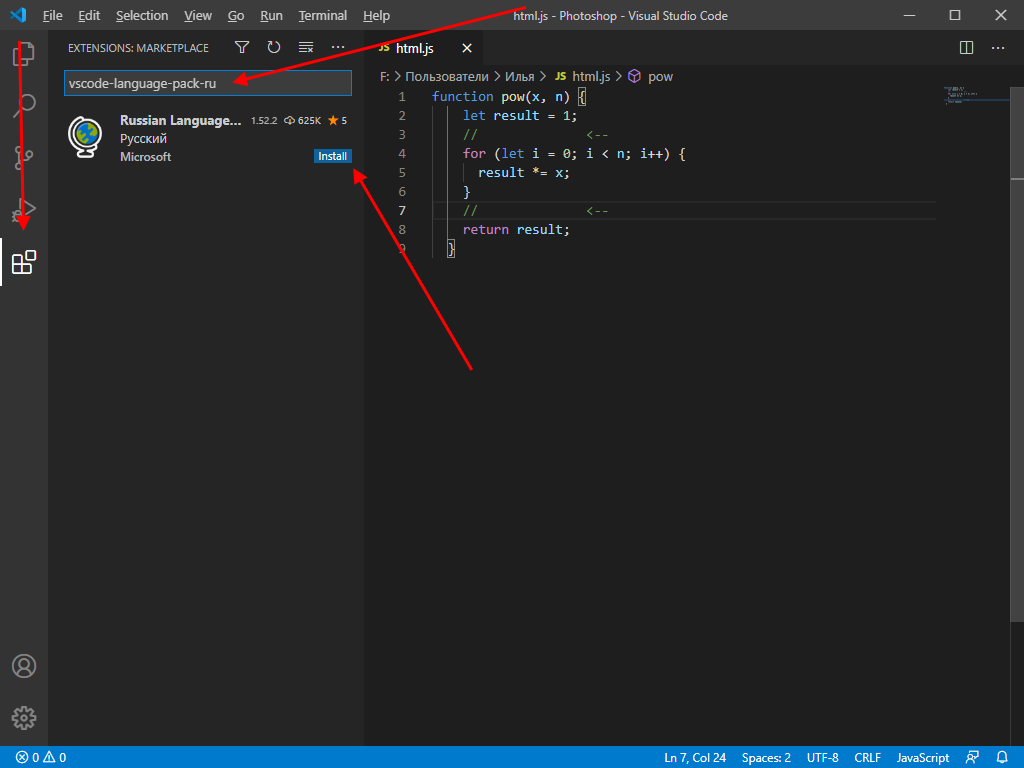Send feedback using the smiley icon

pyautogui.click(x=972, y=757)
